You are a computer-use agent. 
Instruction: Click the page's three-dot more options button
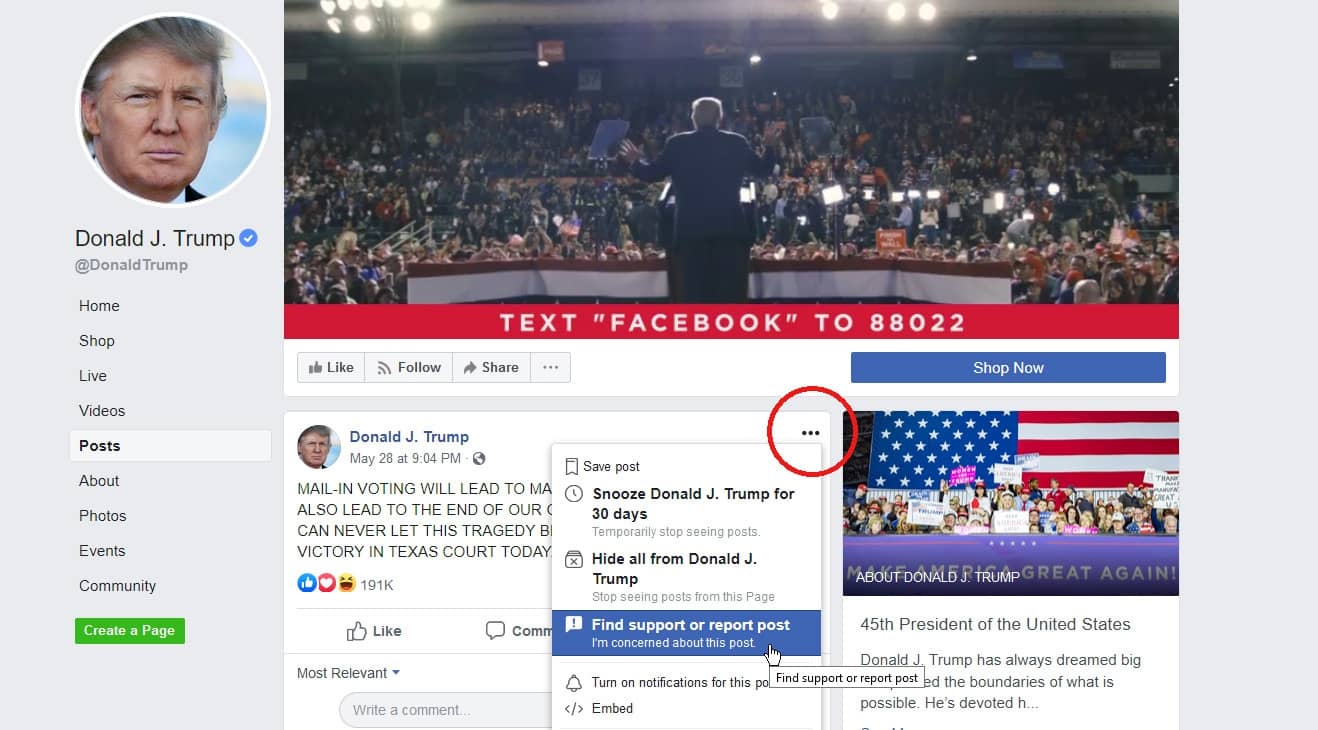click(550, 367)
